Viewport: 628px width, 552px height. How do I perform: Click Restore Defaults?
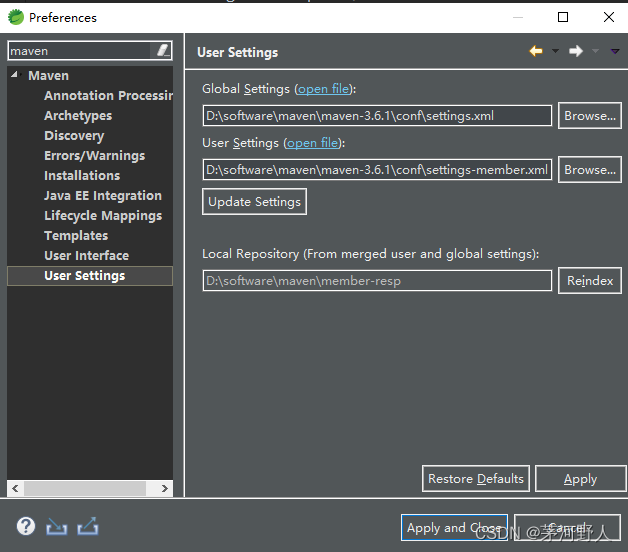(476, 479)
